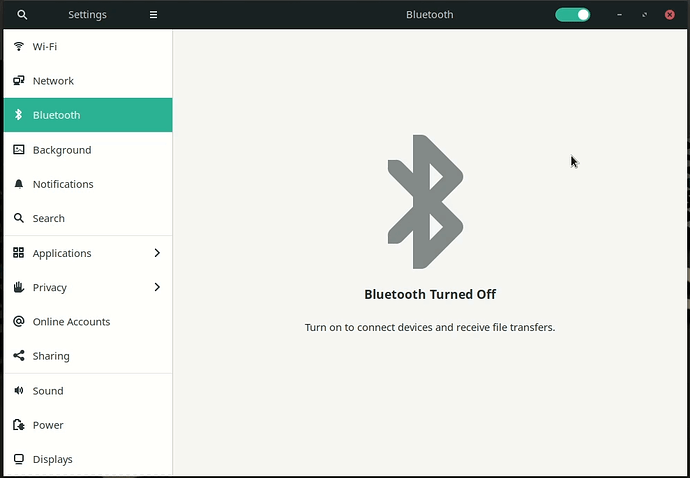Expand the Applications submenu chevron
This screenshot has height=478, width=690.
[157, 253]
